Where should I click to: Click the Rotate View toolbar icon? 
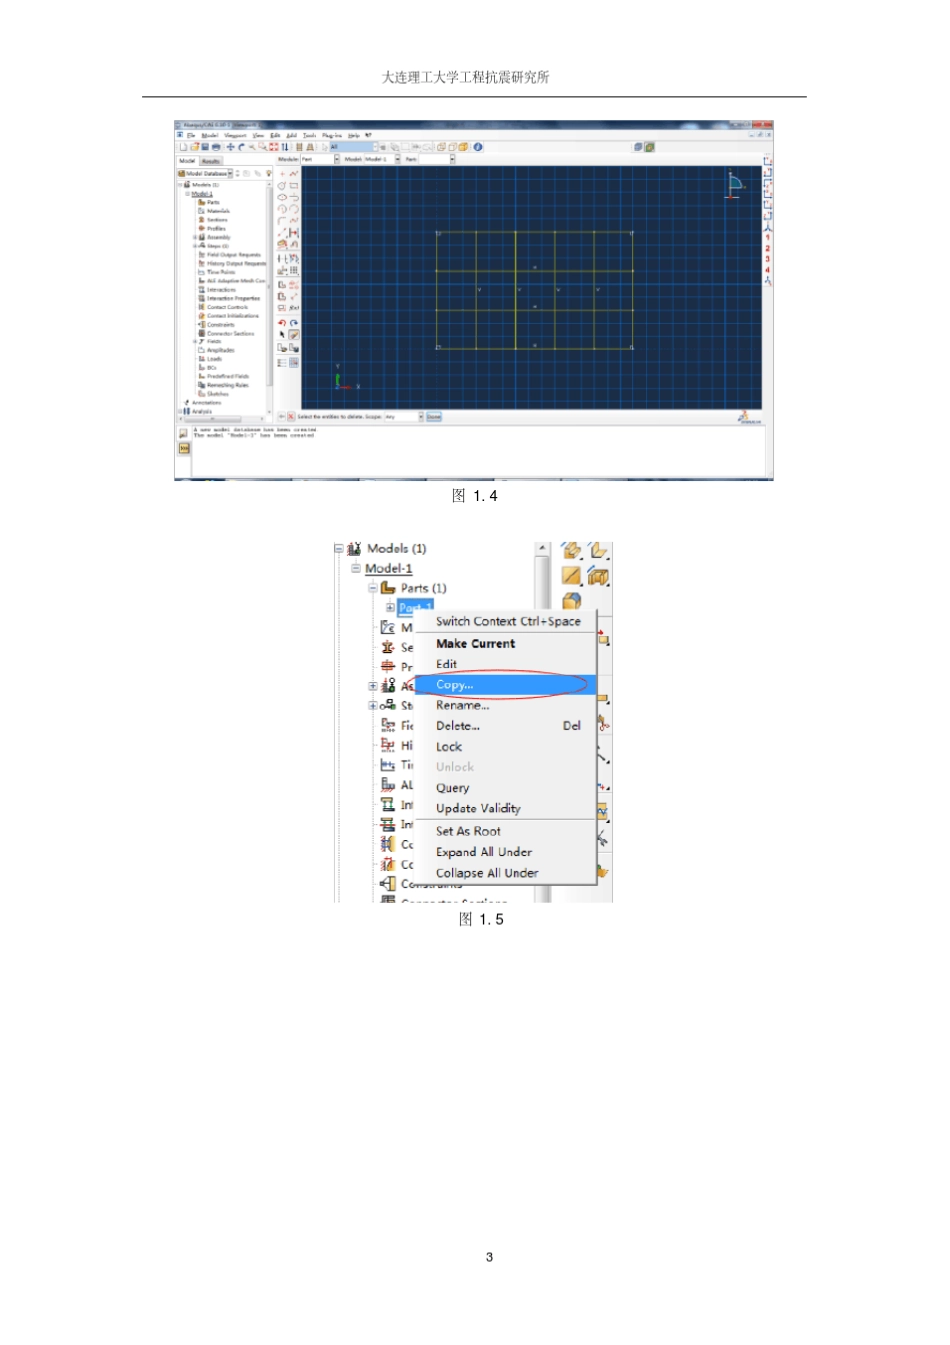[x=241, y=147]
